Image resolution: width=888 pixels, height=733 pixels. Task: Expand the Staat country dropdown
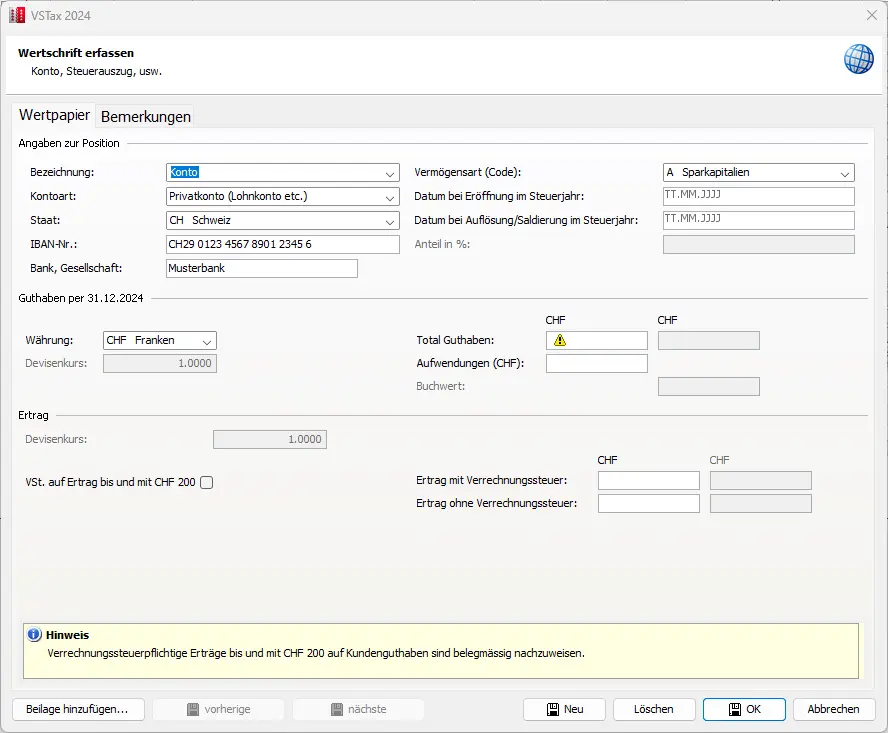389,221
